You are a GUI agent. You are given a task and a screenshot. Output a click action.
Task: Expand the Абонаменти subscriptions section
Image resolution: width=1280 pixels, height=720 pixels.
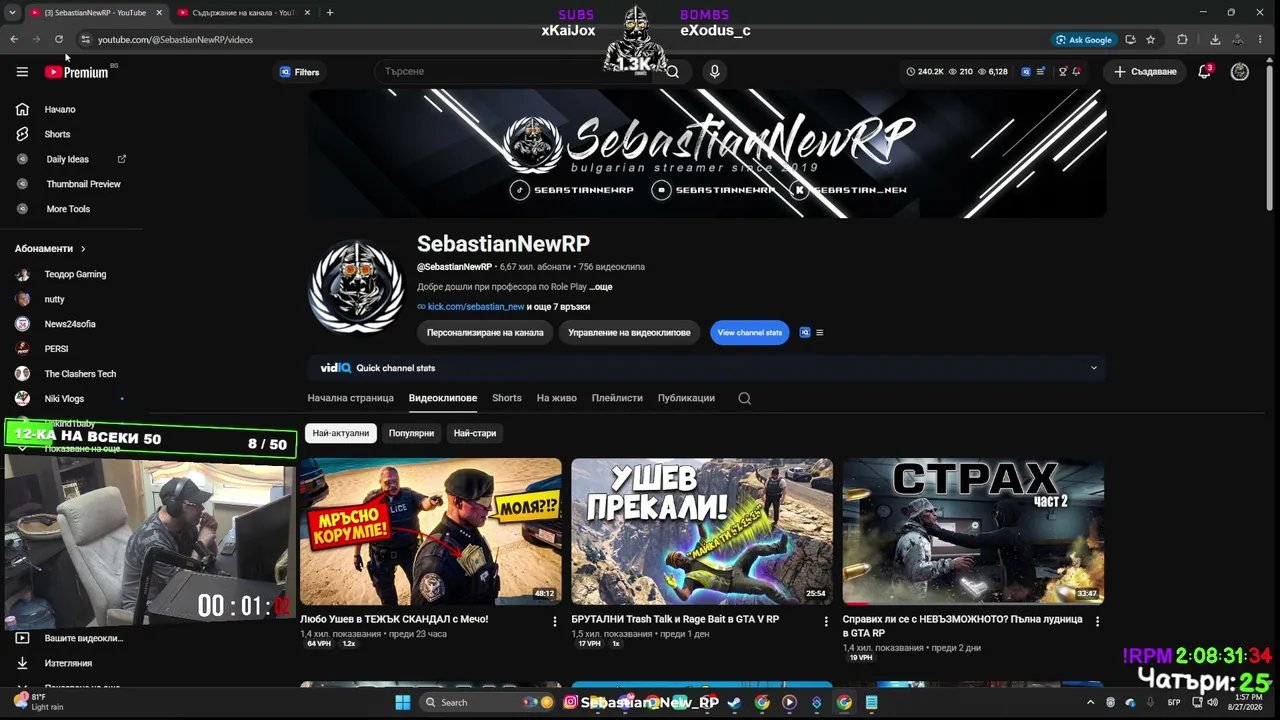click(50, 248)
